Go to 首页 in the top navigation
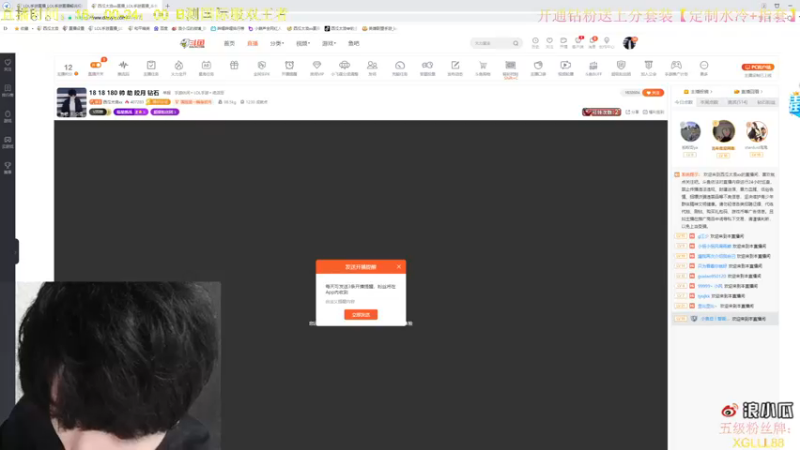Screen dimensions: 800x450 (229, 43)
